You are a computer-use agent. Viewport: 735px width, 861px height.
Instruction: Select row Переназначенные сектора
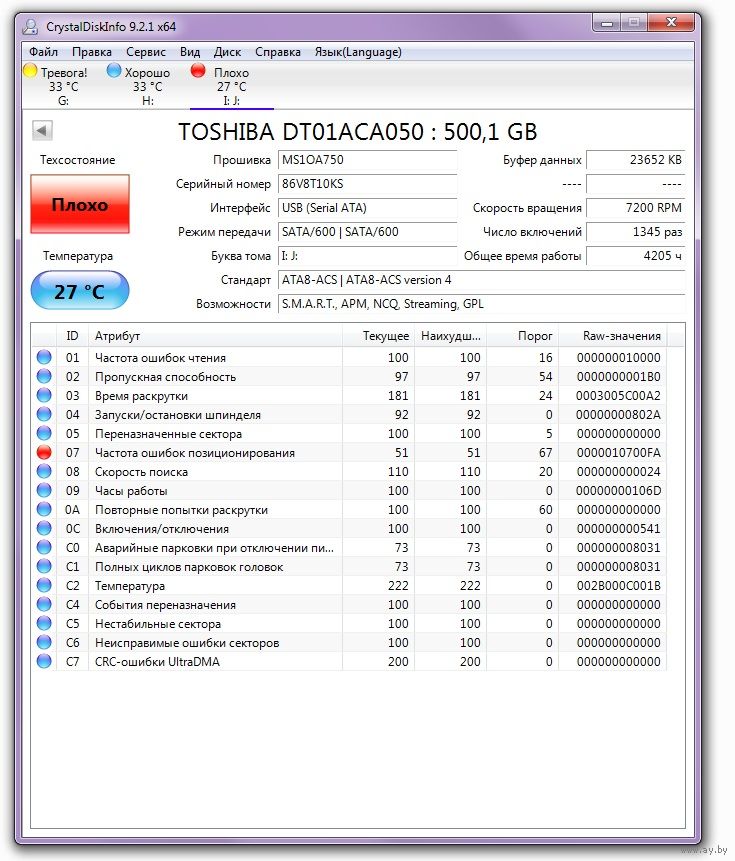click(349, 433)
